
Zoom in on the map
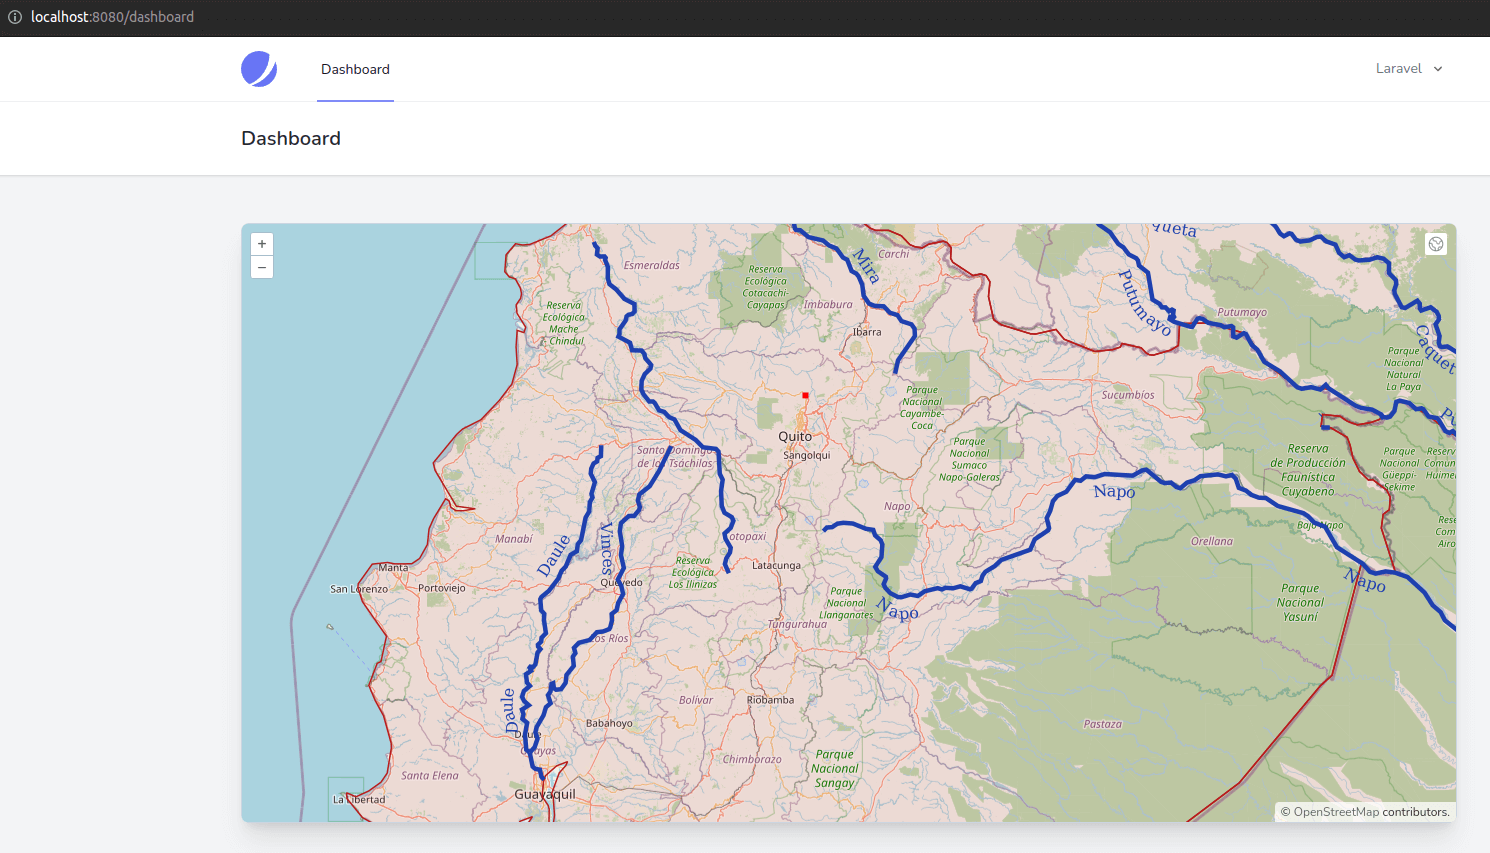pyautogui.click(x=262, y=244)
